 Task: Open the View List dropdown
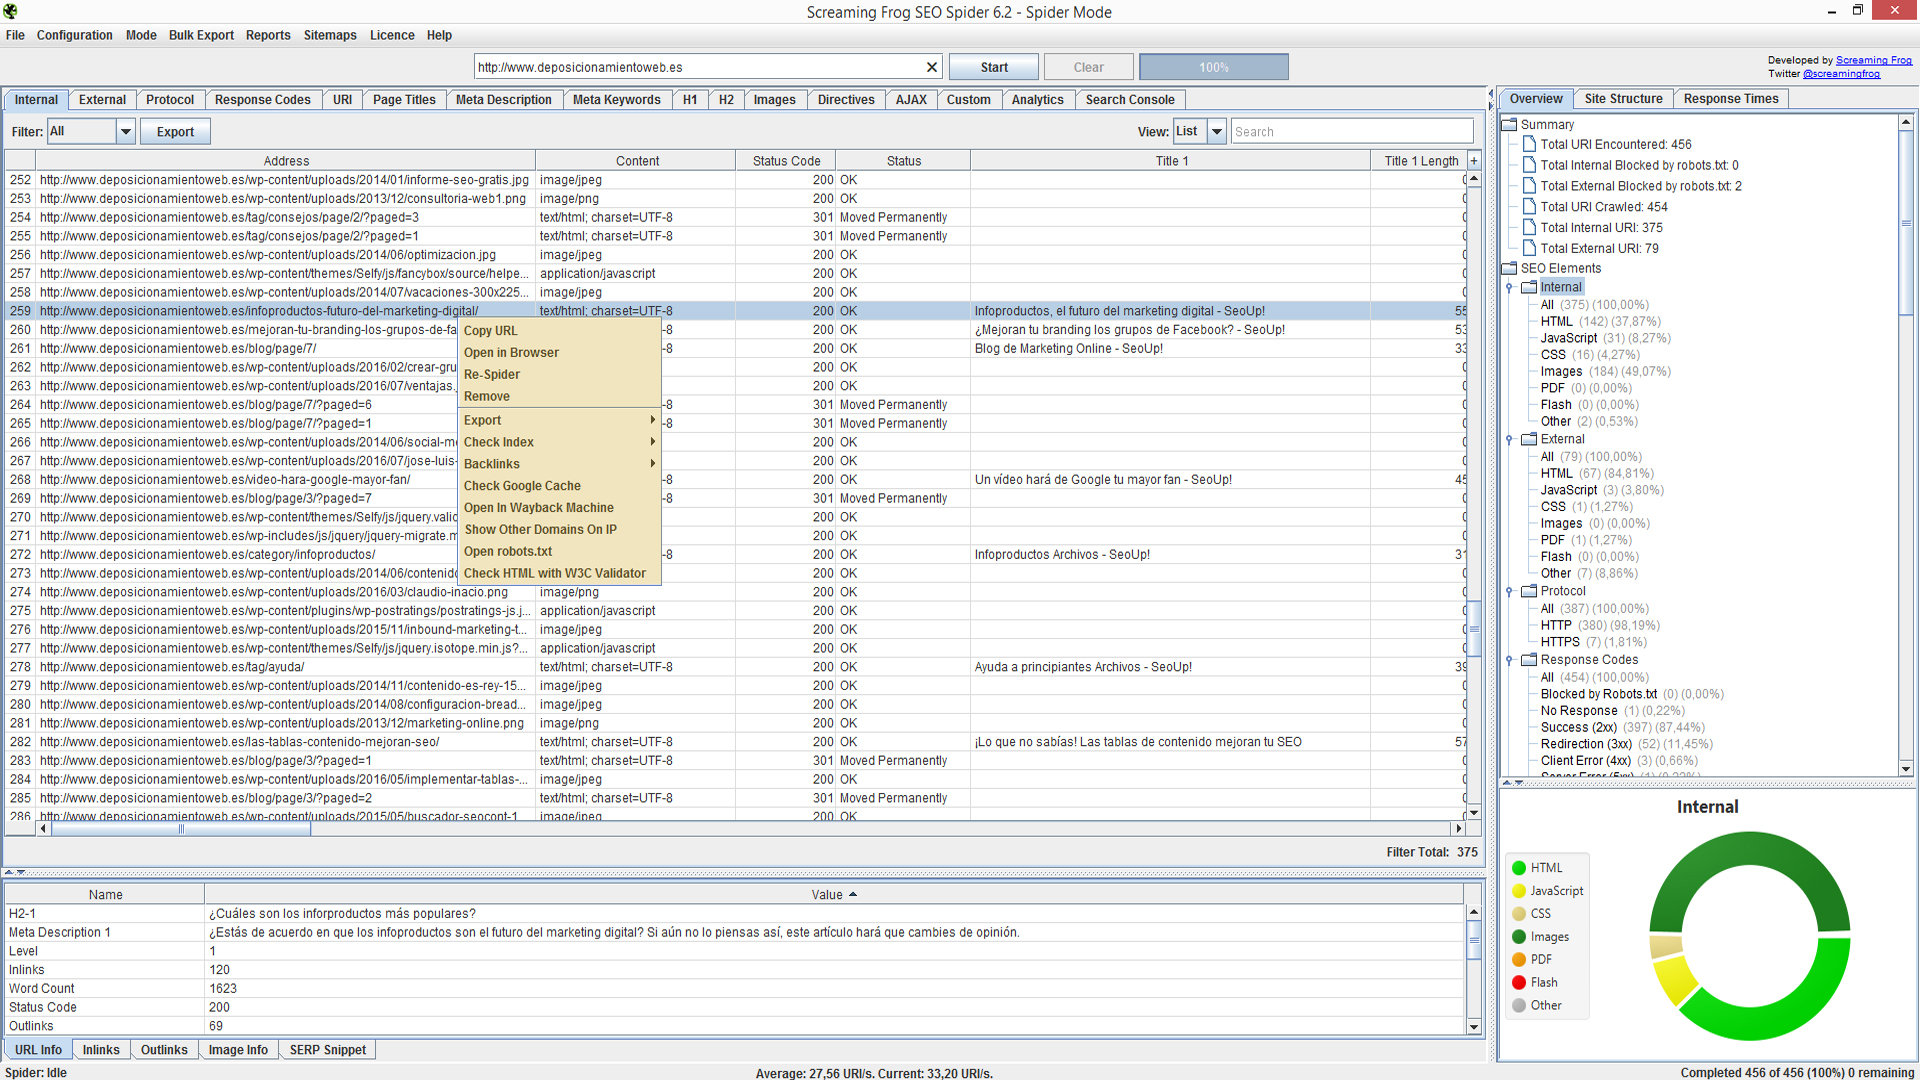pos(1217,132)
